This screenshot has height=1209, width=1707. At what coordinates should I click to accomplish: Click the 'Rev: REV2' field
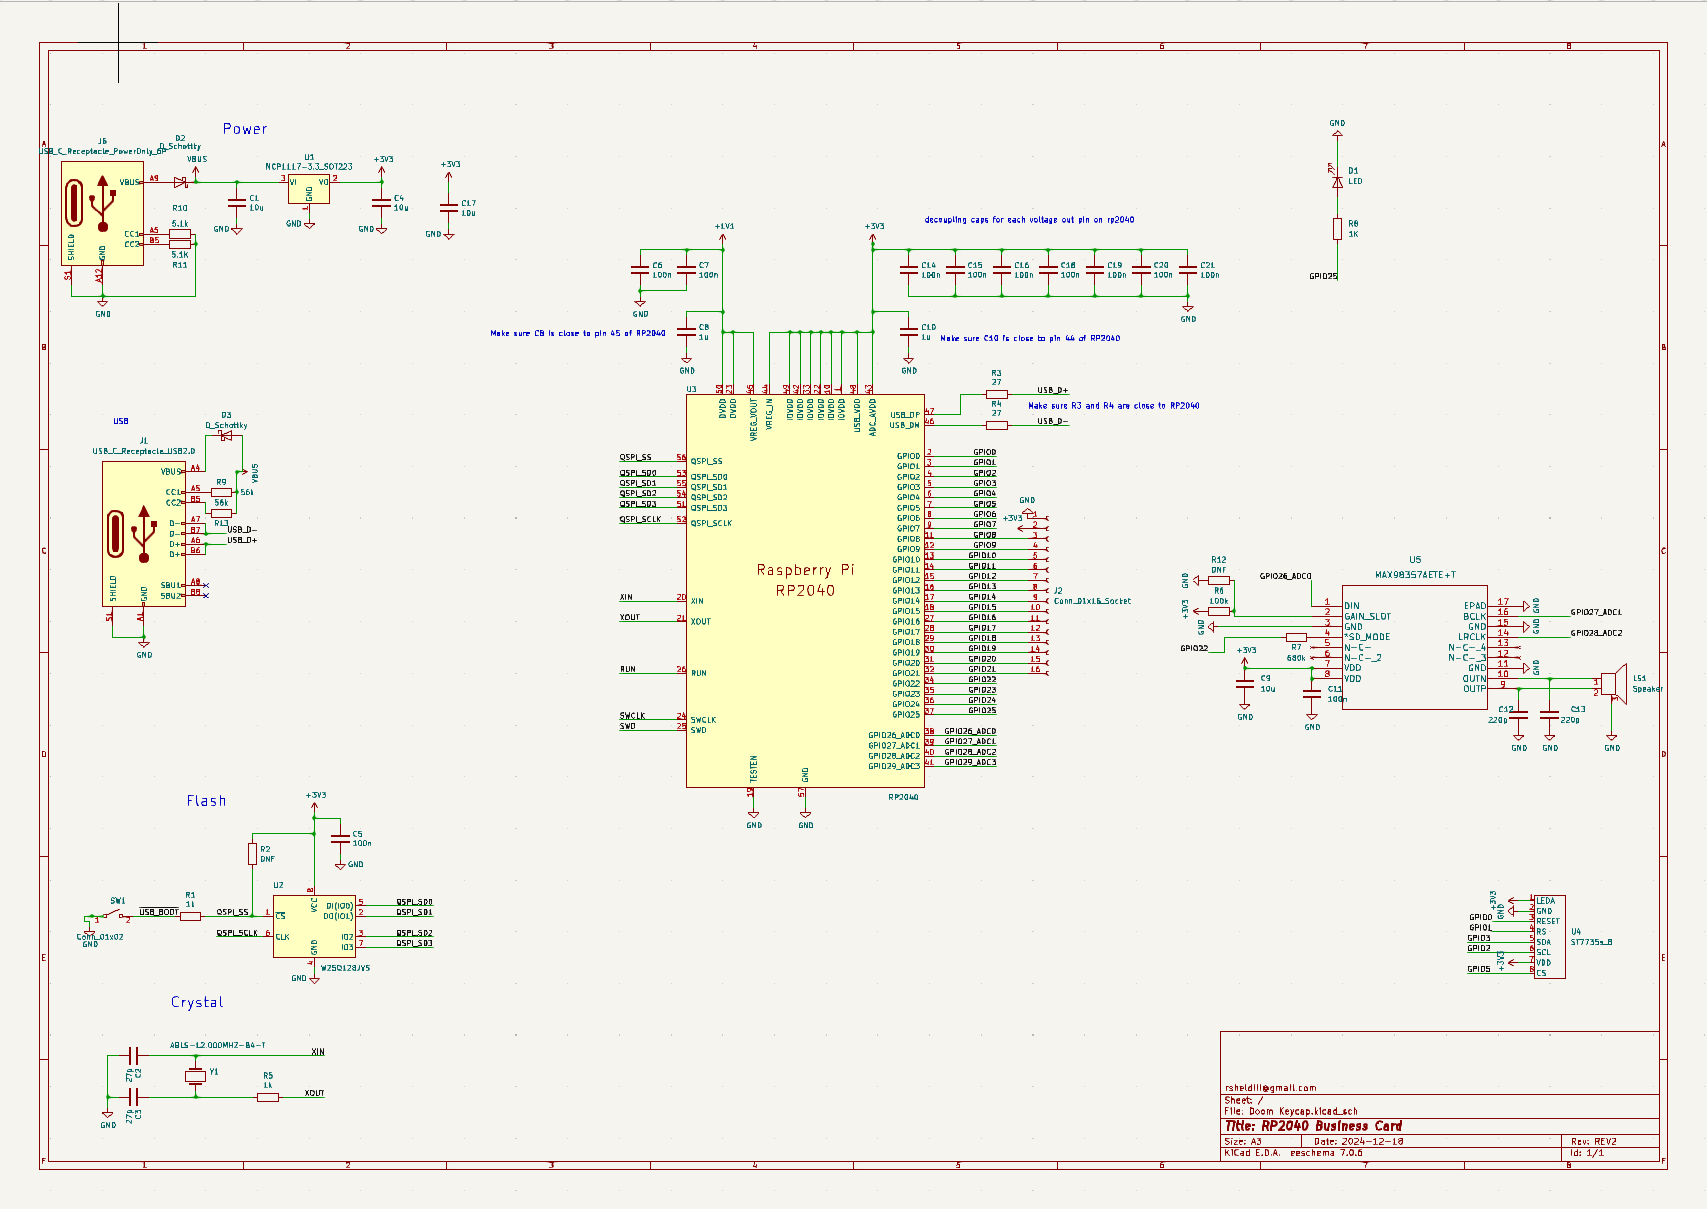pyautogui.click(x=1594, y=1141)
